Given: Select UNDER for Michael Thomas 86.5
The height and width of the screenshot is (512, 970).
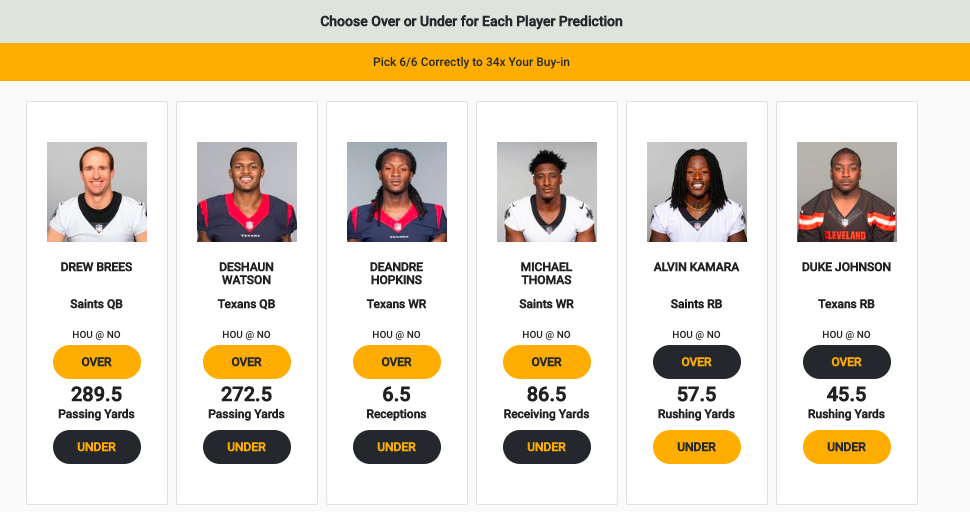Looking at the screenshot, I should (x=547, y=447).
